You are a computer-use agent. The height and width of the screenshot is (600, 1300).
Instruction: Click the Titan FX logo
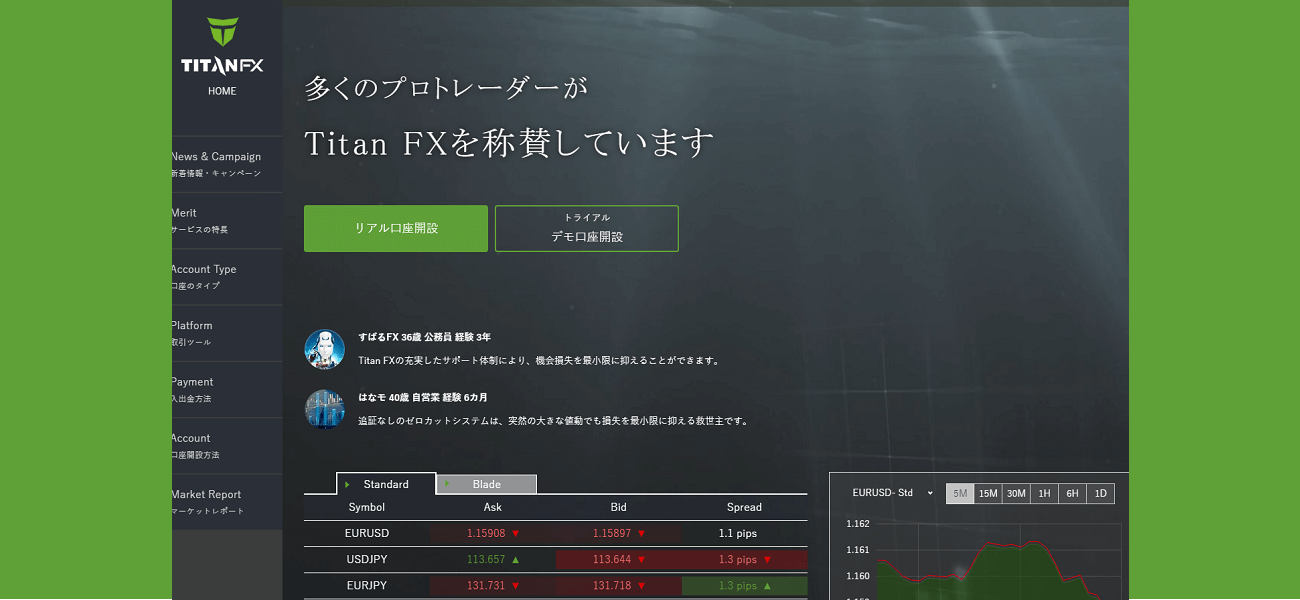(222, 46)
